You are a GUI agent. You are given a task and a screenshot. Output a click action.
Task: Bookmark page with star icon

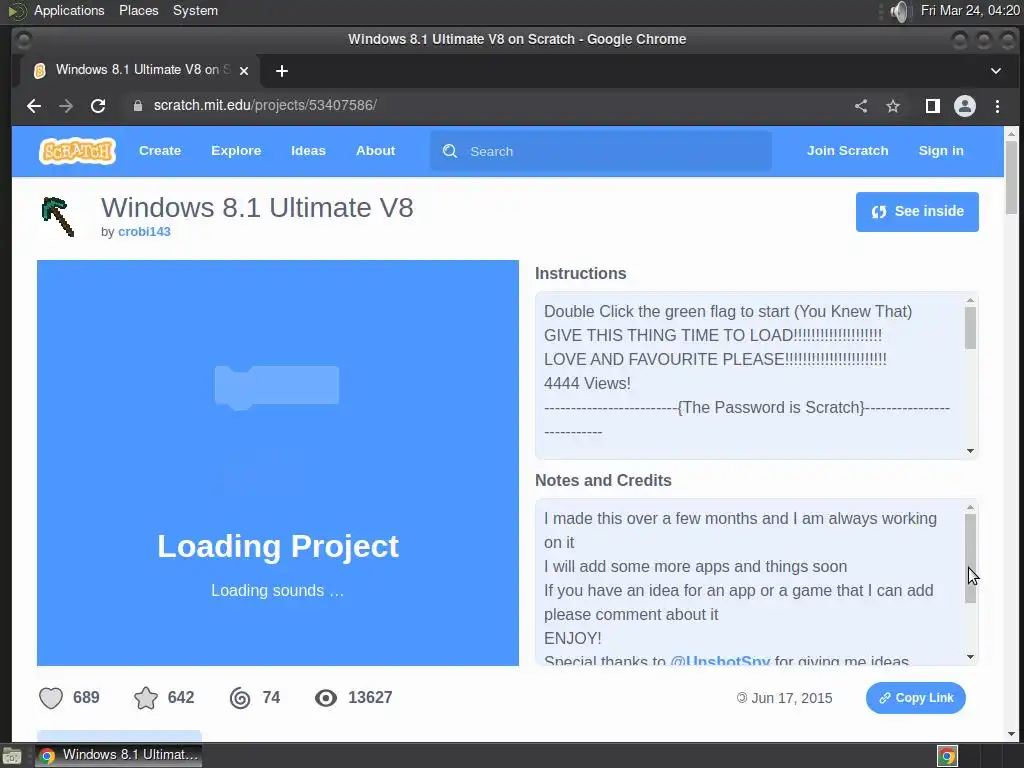(x=893, y=106)
